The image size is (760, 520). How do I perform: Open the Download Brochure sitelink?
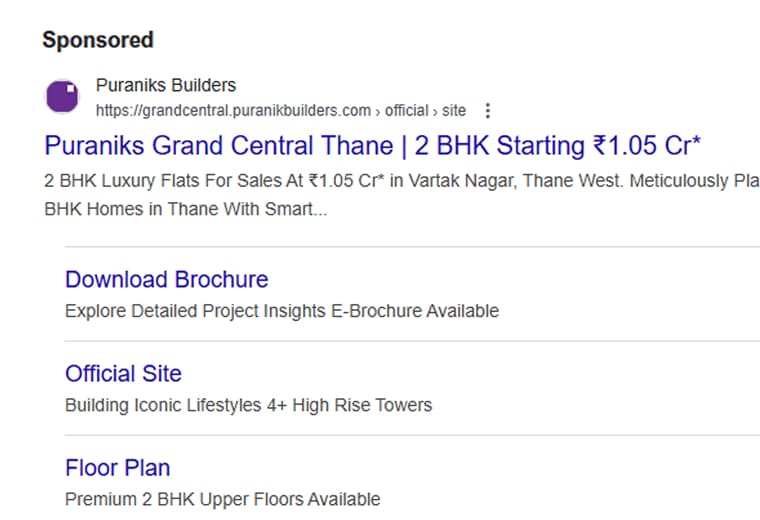pos(167,280)
